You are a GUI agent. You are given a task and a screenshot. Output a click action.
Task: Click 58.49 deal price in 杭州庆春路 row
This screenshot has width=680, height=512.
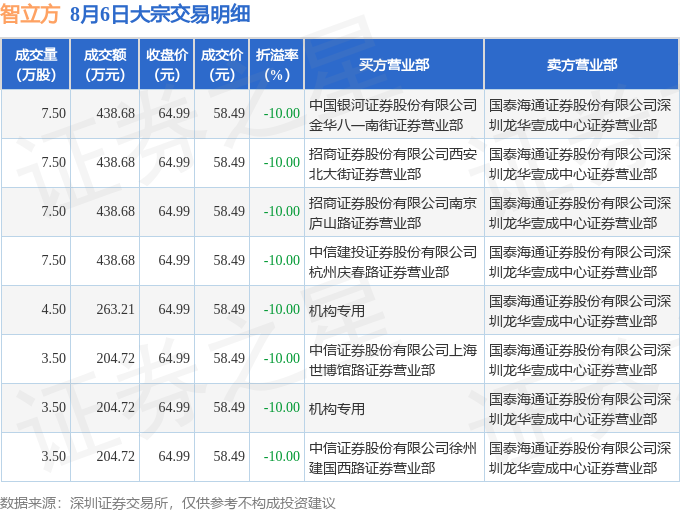229,261
